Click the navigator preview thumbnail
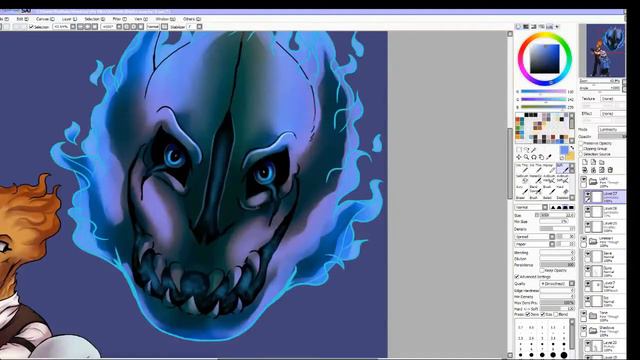640x360 pixels. (x=605, y=51)
